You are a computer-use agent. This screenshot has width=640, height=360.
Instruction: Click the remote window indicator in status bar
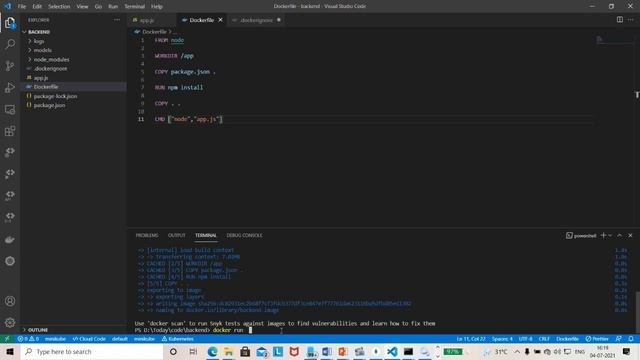tap(7, 339)
